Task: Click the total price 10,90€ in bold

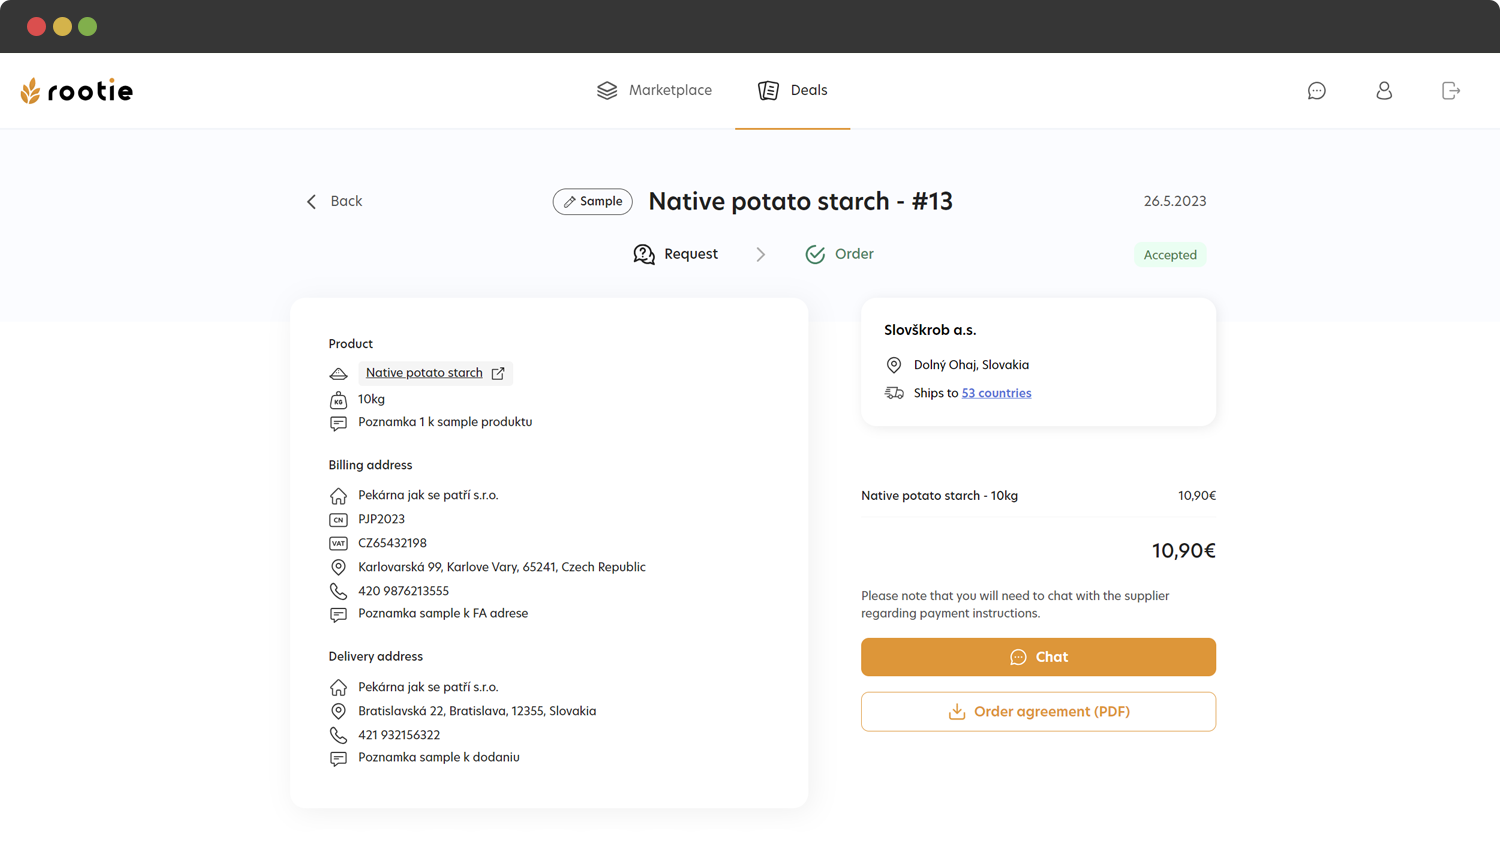Action: pos(1184,551)
